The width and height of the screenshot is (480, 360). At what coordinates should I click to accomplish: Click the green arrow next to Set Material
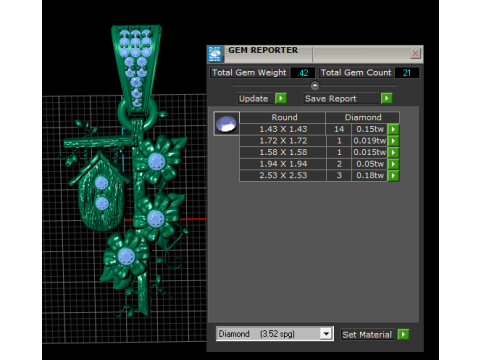point(403,334)
